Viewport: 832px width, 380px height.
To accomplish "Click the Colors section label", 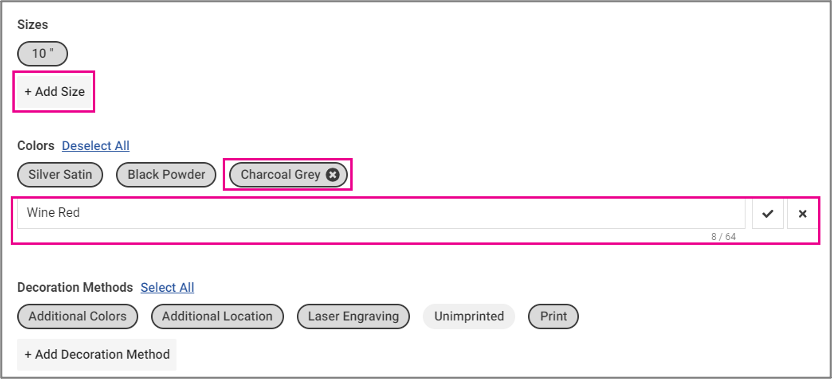I will coord(36,145).
